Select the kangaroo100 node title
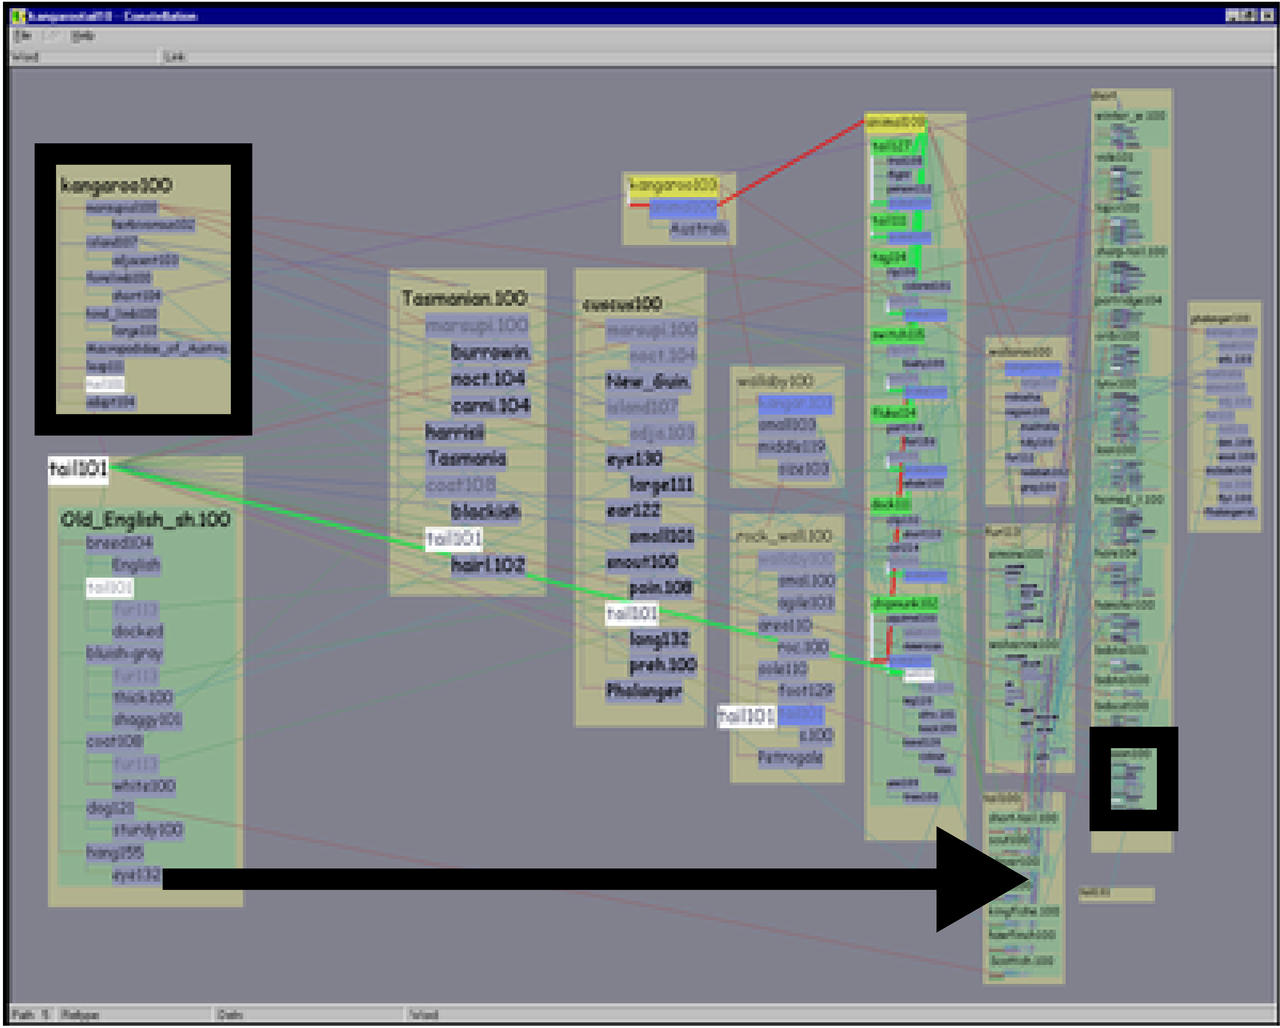 coord(116,185)
